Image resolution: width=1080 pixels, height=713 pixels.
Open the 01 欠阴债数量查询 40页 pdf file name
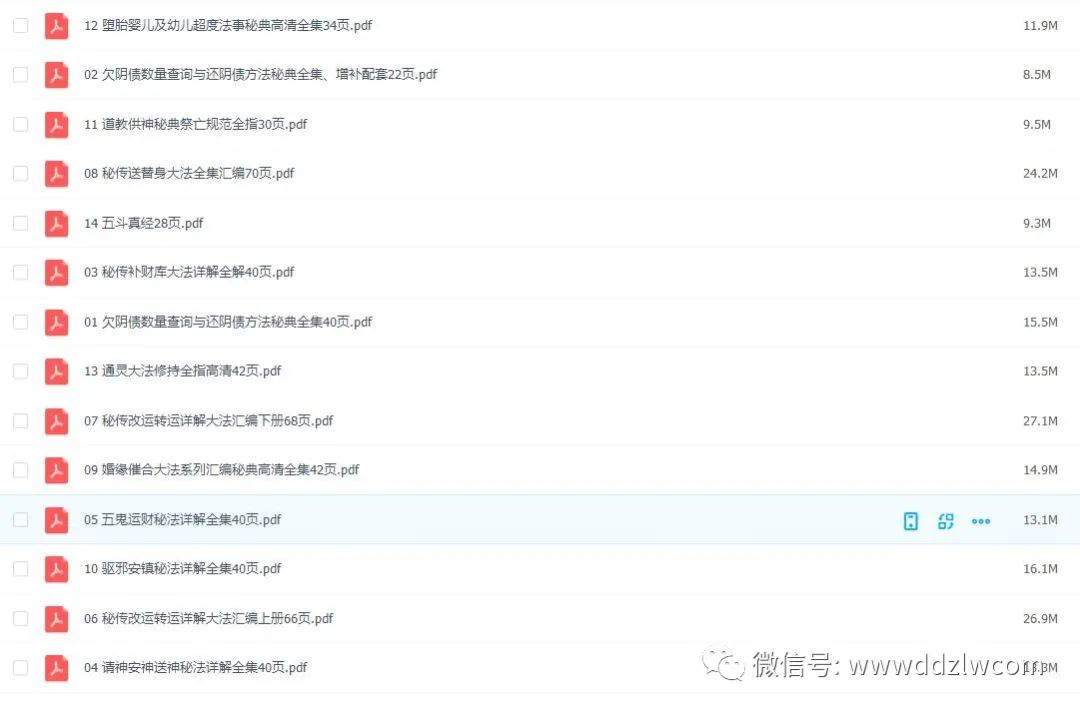(228, 322)
